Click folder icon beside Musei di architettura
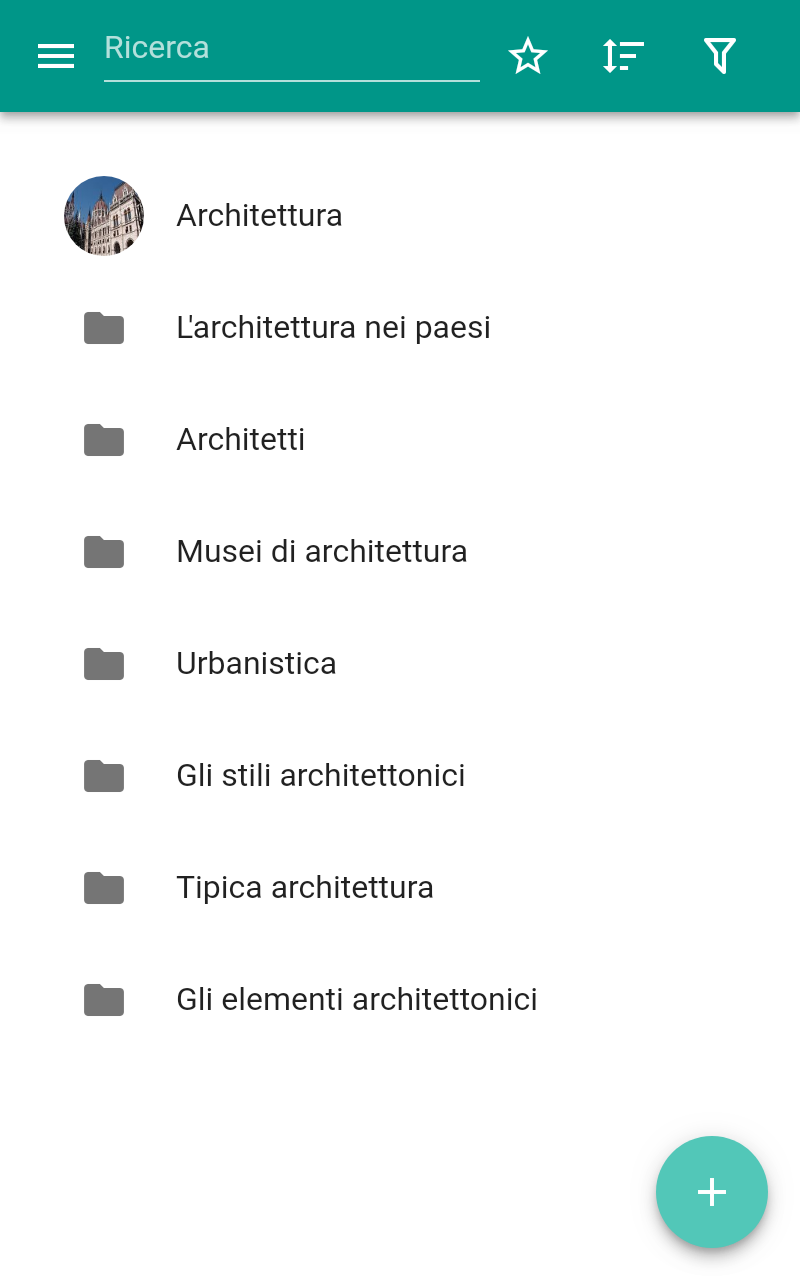The image size is (800, 1280). [104, 552]
